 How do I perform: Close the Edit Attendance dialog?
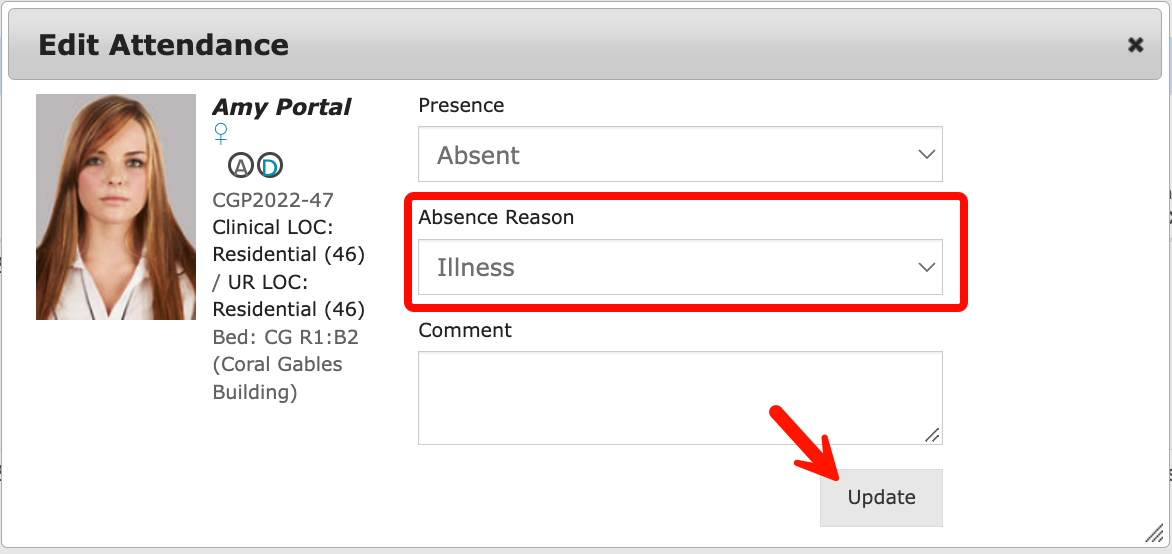(1135, 45)
